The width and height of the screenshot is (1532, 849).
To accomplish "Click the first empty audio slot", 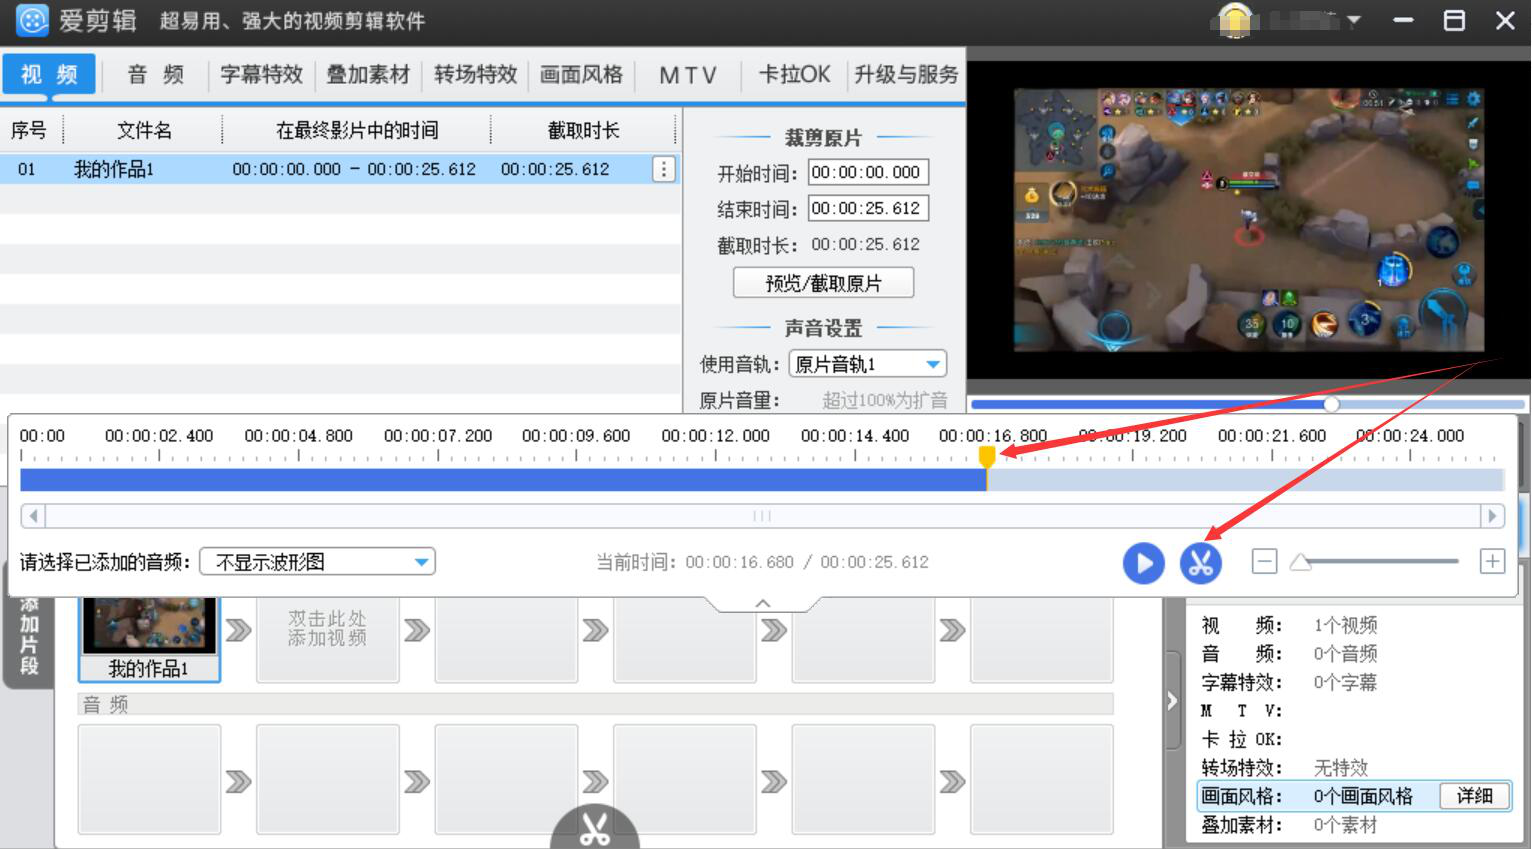I will coord(149,780).
